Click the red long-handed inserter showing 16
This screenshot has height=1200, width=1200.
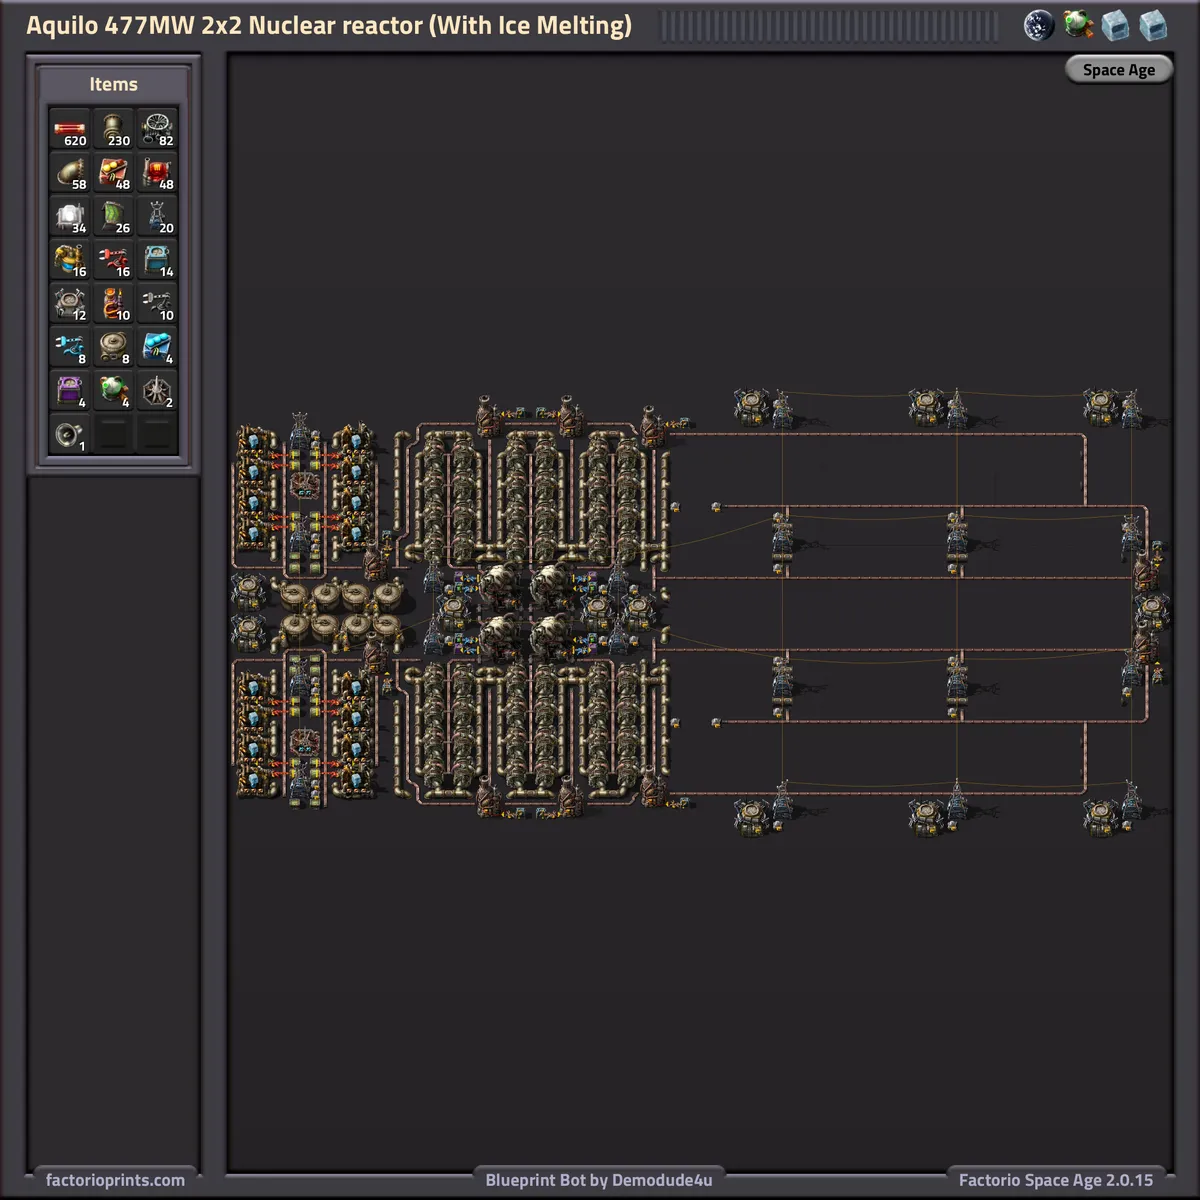[114, 260]
